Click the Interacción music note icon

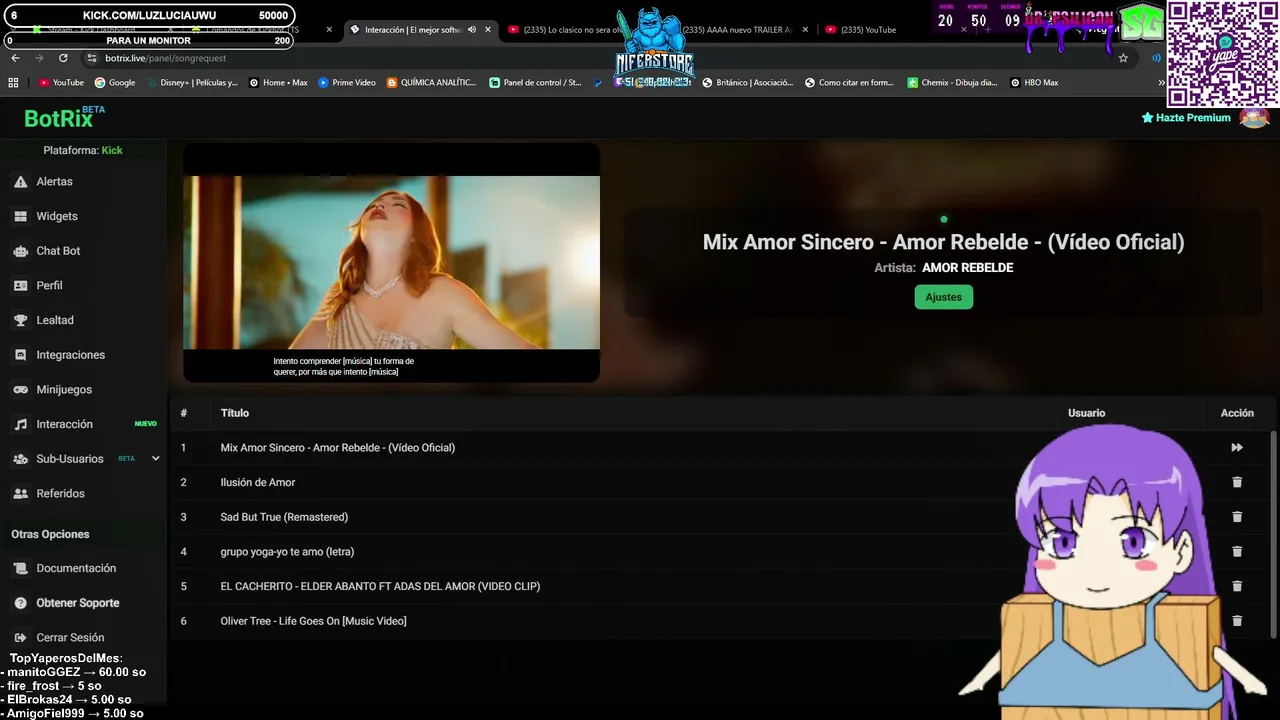tap(20, 424)
